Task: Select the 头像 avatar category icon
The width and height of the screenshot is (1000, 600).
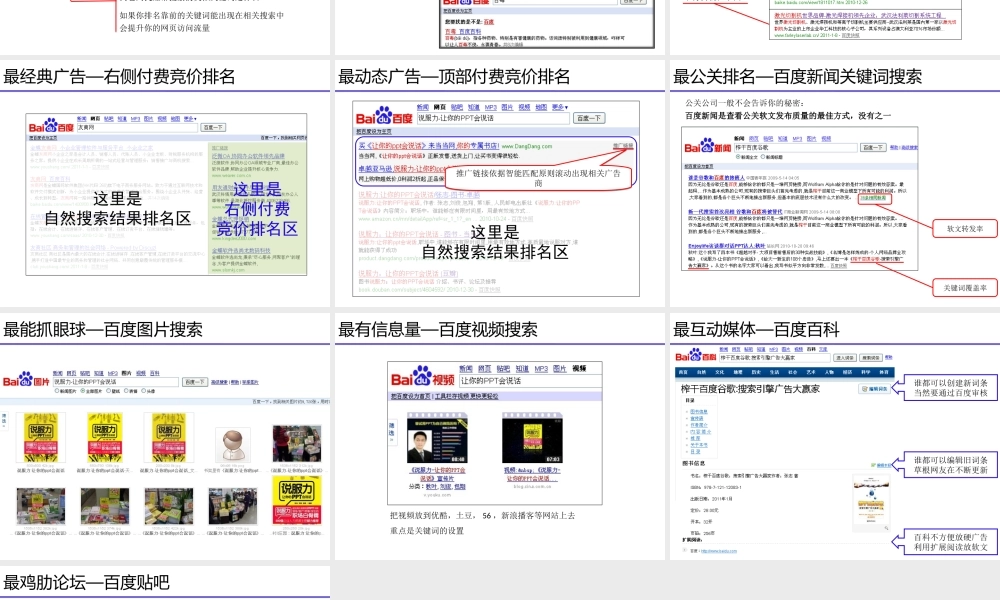Action: 145,391
